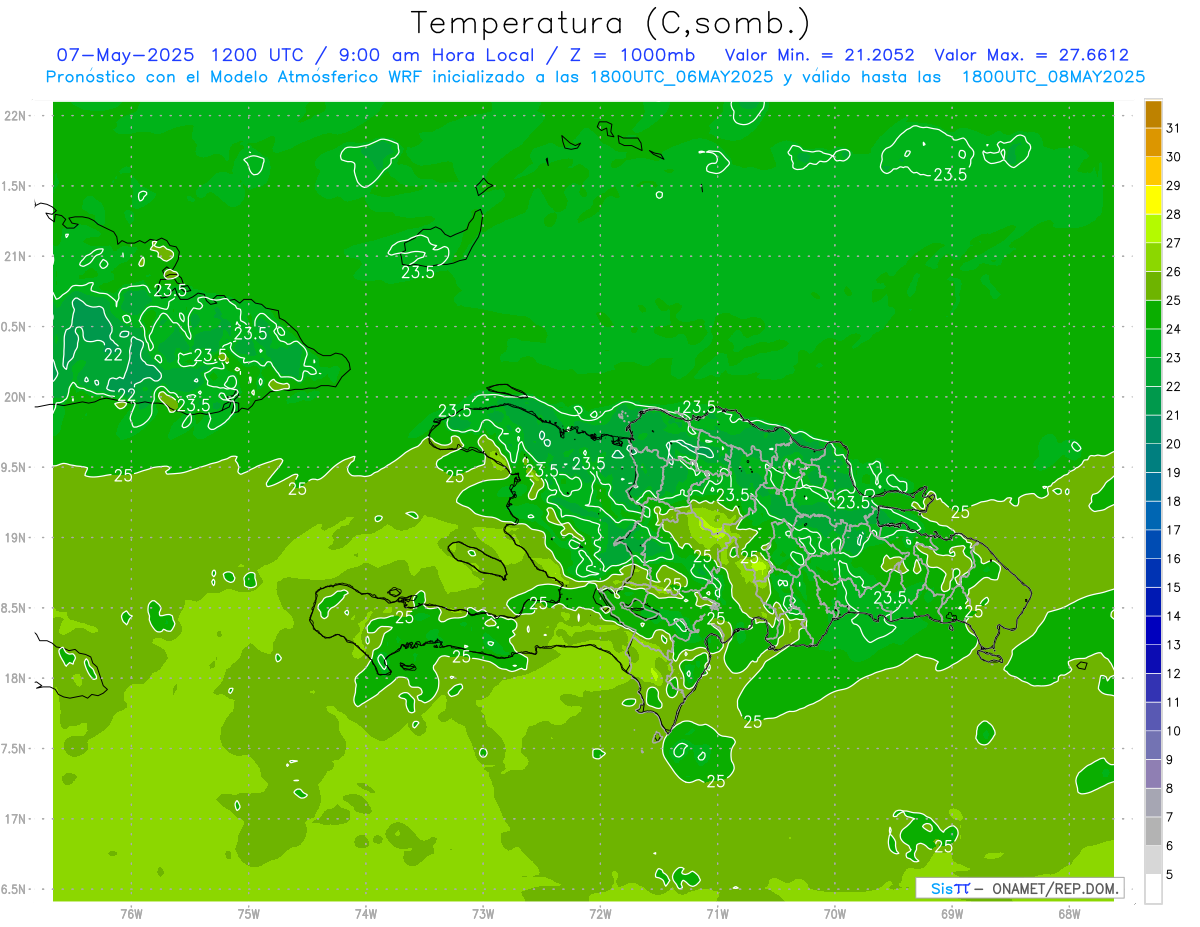The image size is (1200, 927).
Task: Click the 68W longitude axis label
Action: [1069, 913]
